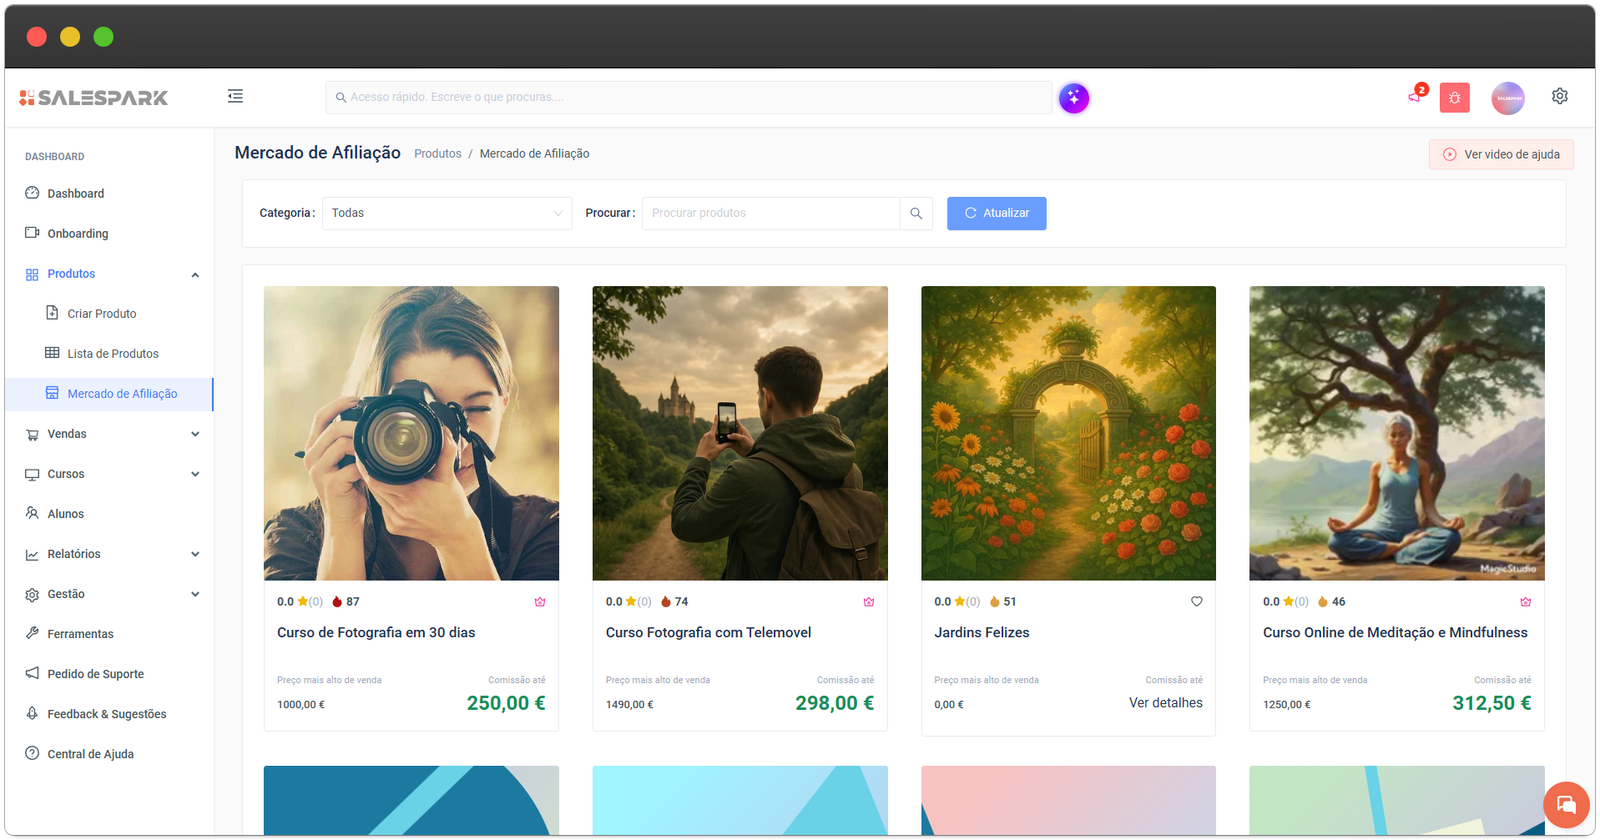
Task: Click the Procurar produtos search field
Action: [x=770, y=213]
